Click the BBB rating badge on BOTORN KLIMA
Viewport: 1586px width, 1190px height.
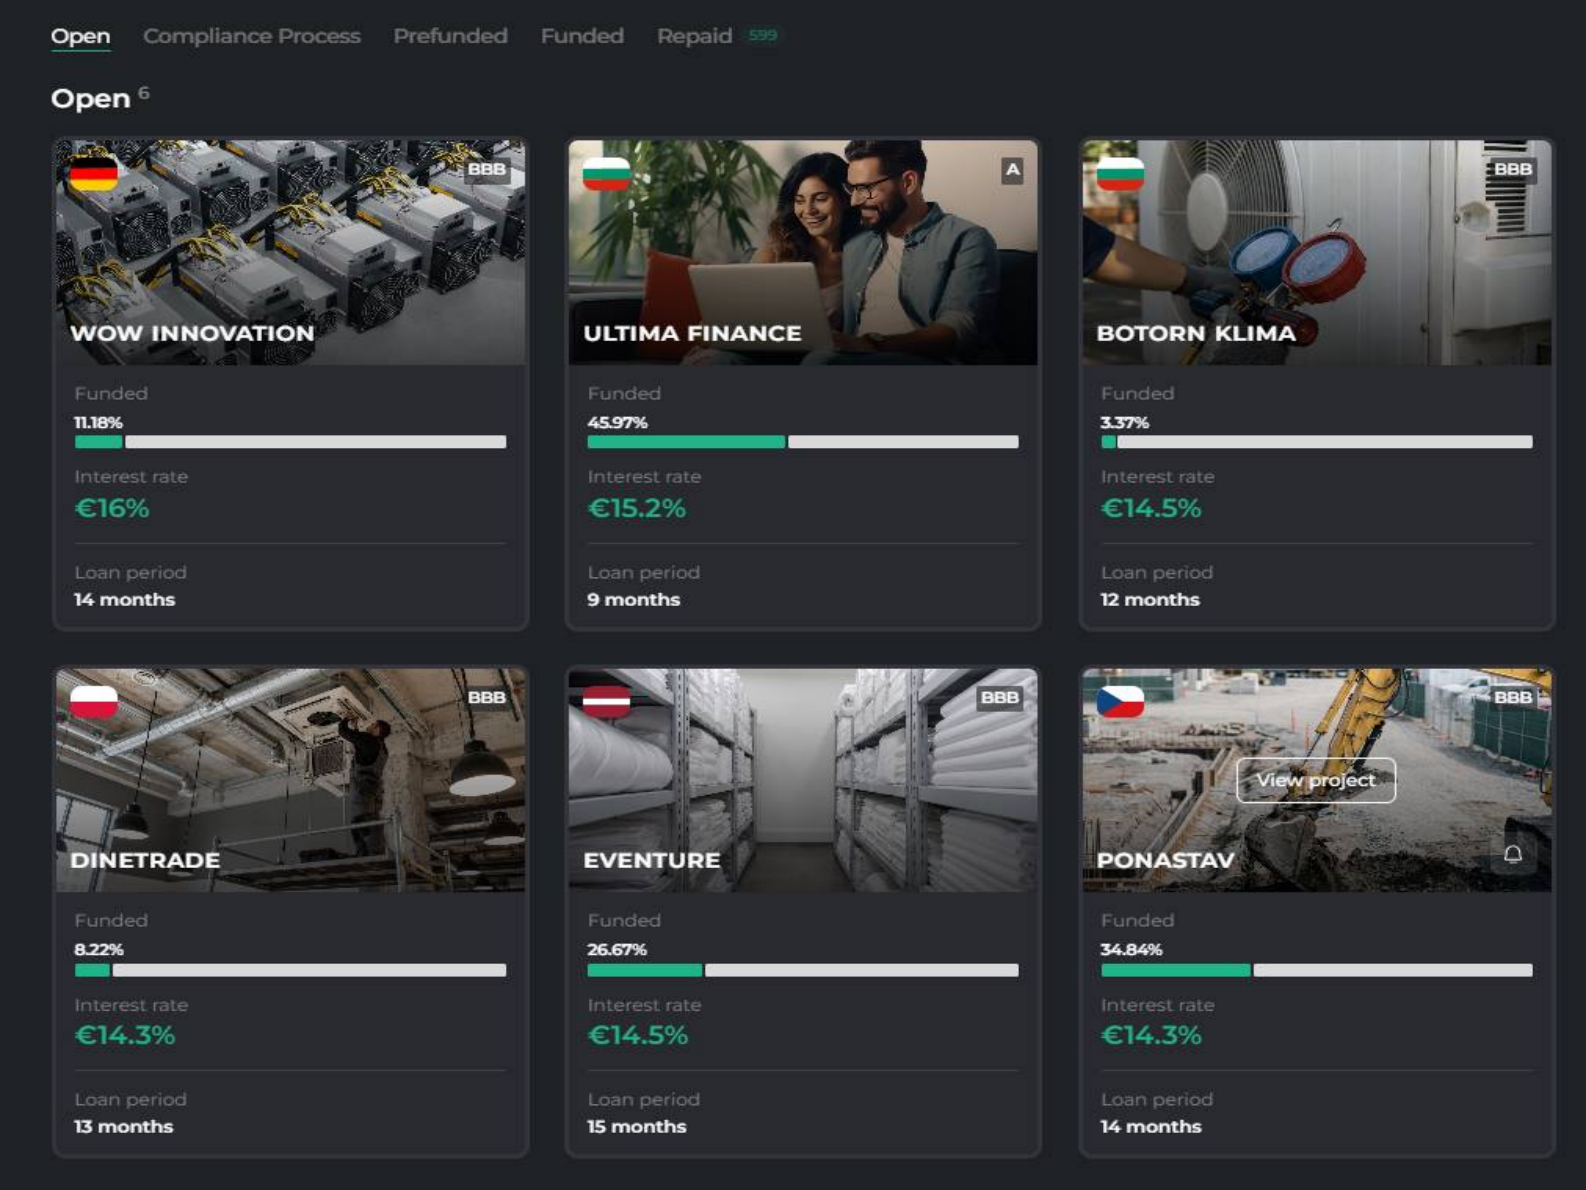[x=1512, y=169]
